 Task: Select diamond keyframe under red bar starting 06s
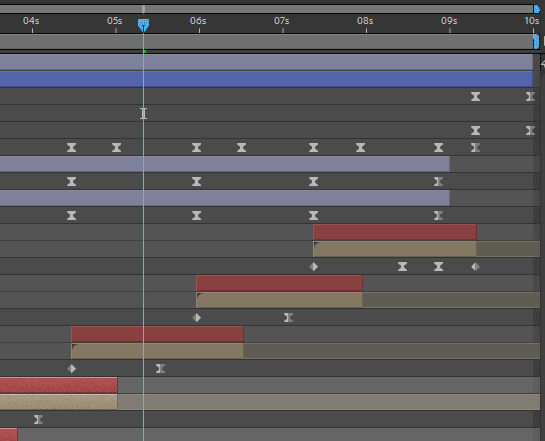(x=197, y=318)
